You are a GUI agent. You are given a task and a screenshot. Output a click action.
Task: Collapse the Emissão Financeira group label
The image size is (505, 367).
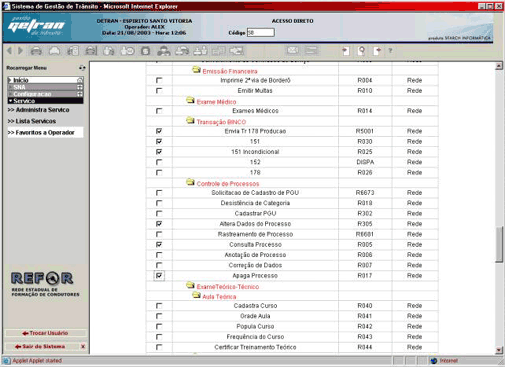click(x=230, y=71)
